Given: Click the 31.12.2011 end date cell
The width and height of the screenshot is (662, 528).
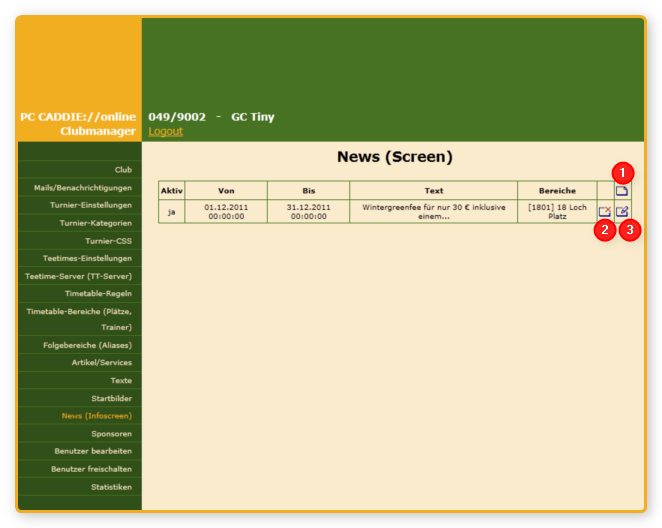Looking at the screenshot, I should point(309,211).
